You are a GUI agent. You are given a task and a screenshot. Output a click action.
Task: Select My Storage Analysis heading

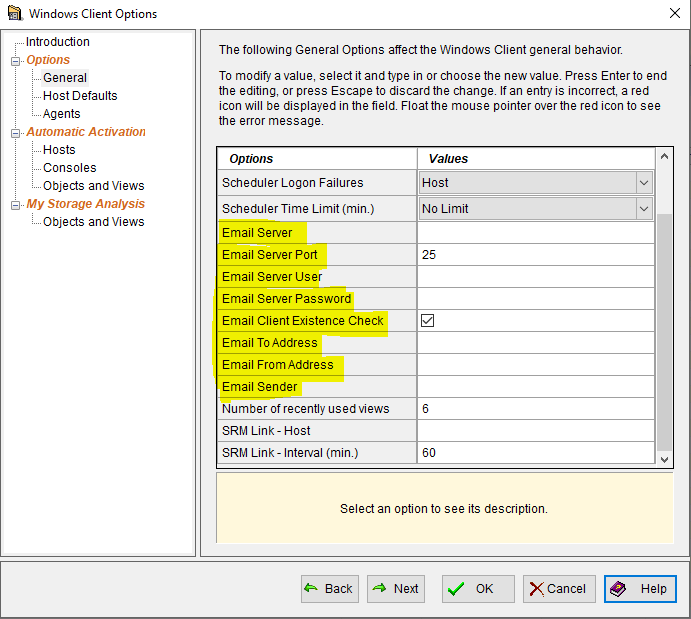tap(85, 204)
